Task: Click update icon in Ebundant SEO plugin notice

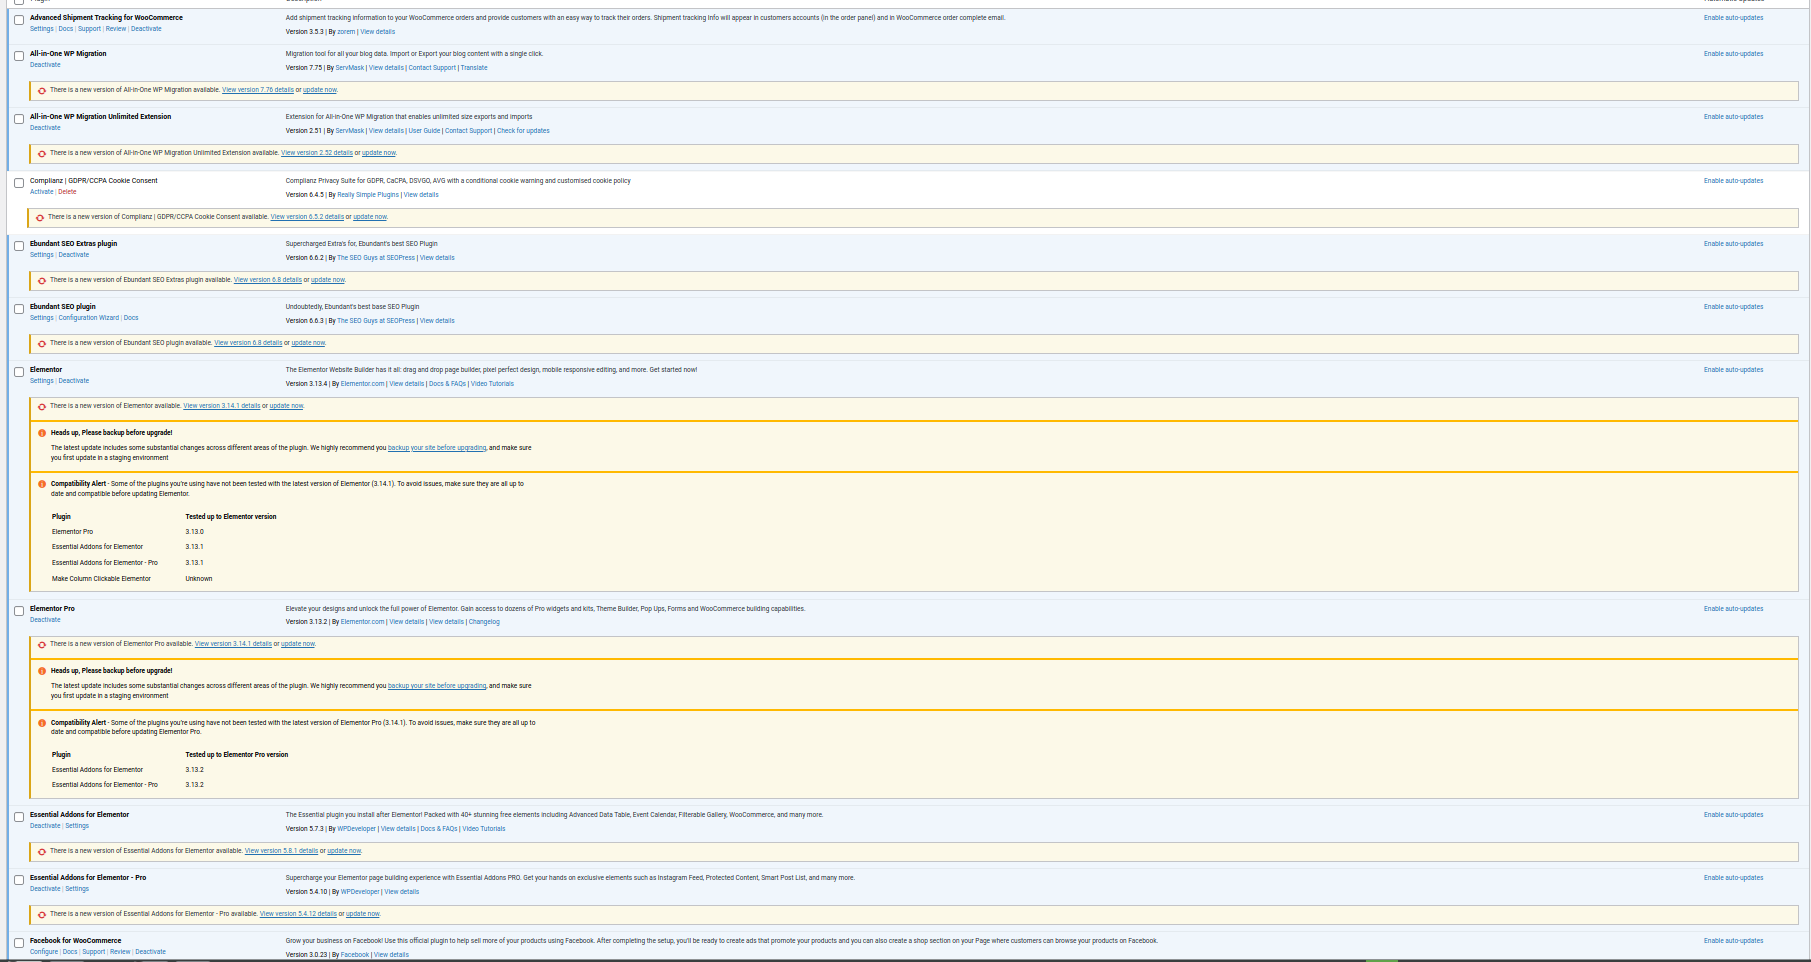Action: (x=42, y=344)
